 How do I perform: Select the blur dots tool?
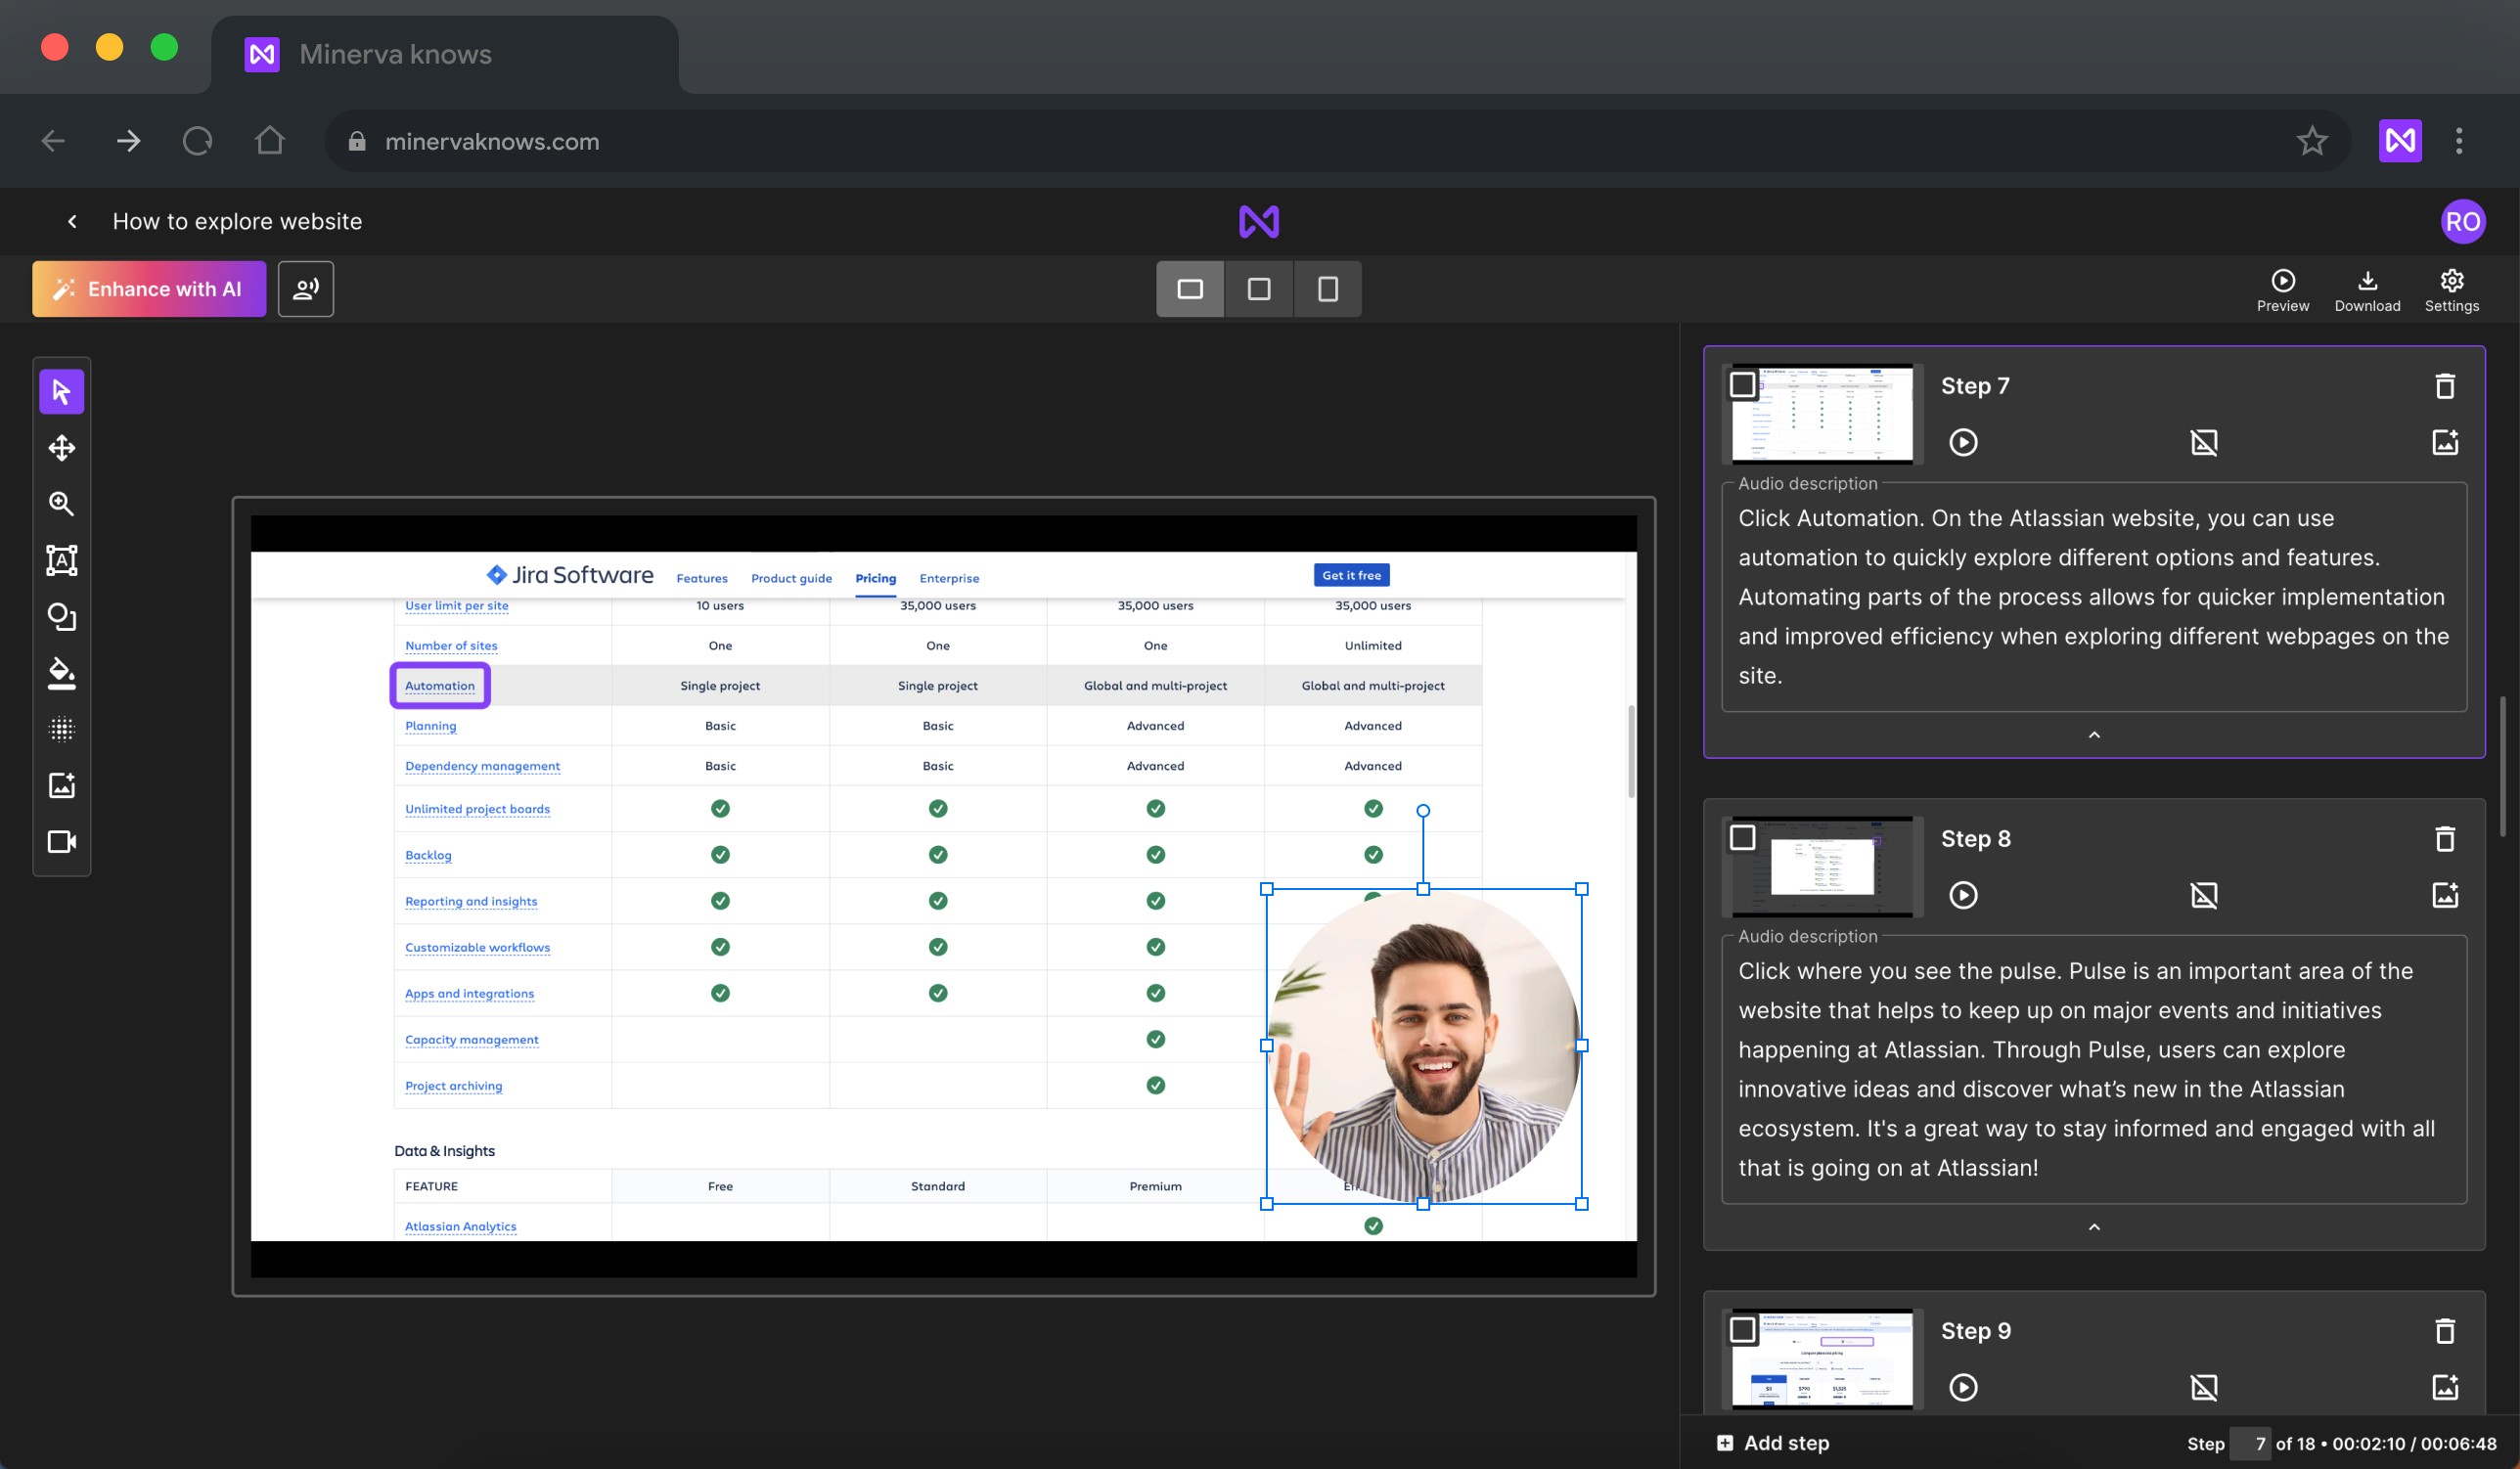tap(61, 729)
